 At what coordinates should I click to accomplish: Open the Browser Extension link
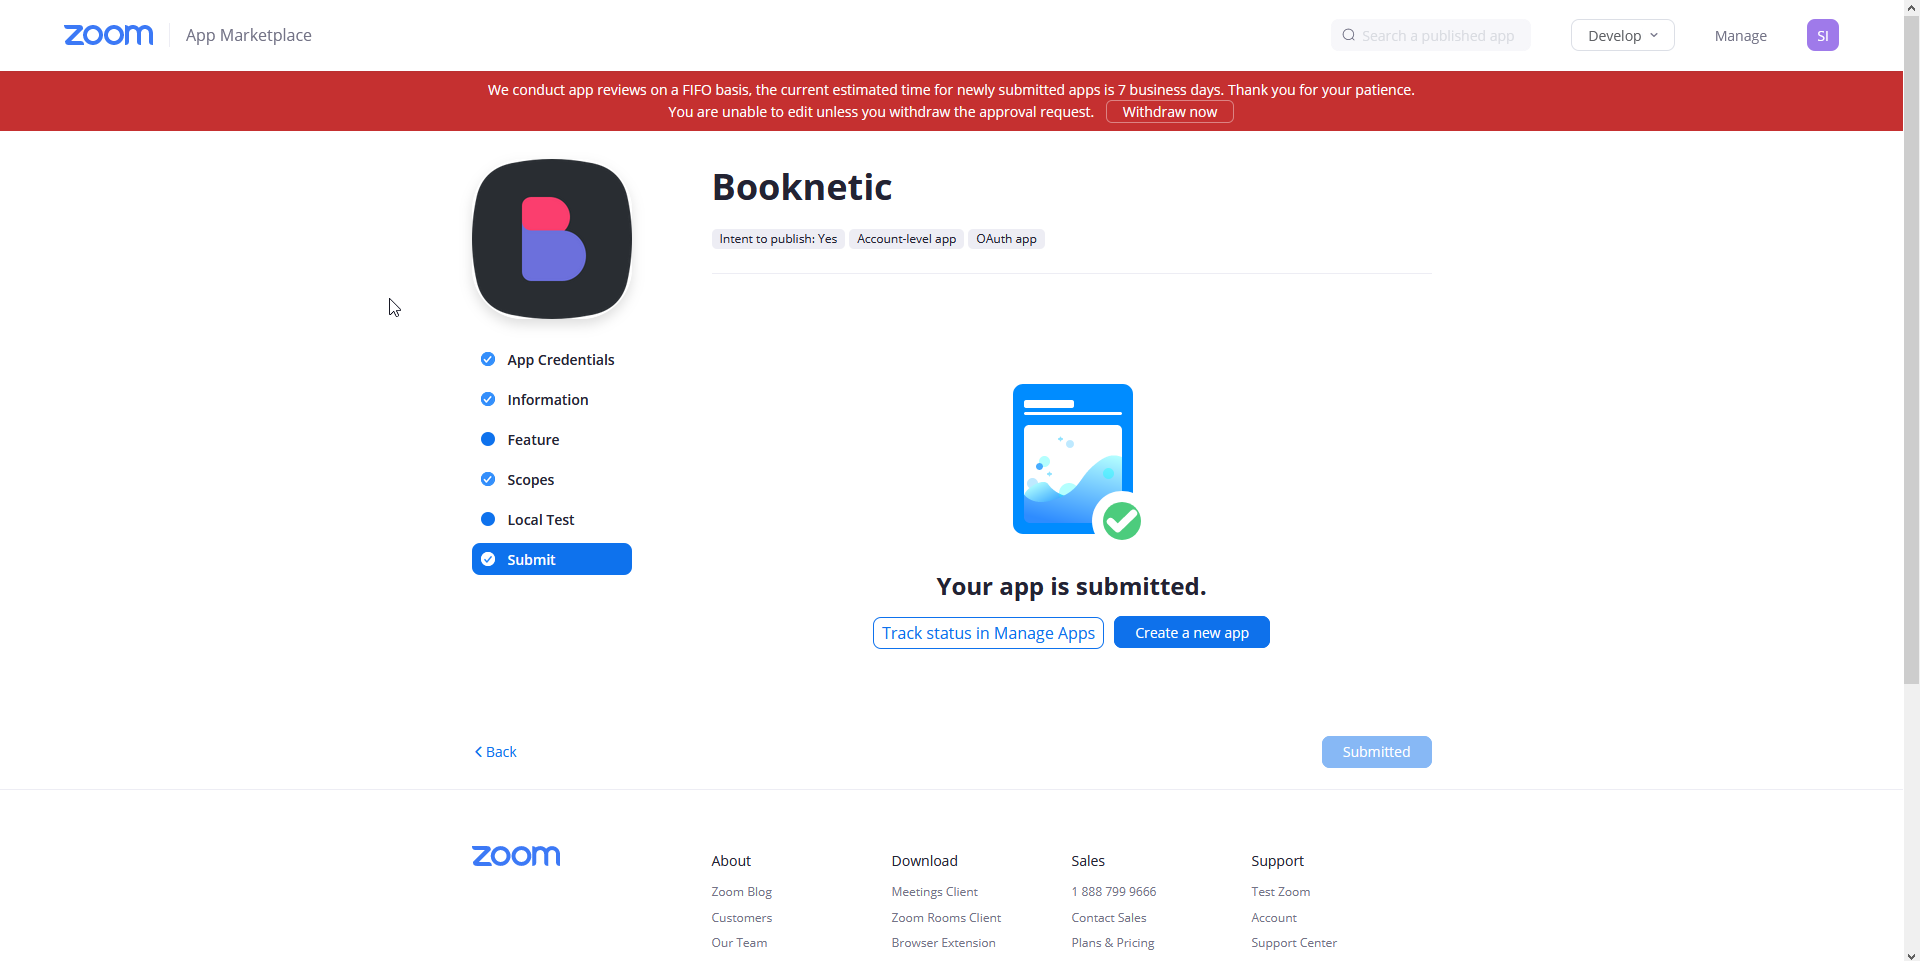click(943, 943)
